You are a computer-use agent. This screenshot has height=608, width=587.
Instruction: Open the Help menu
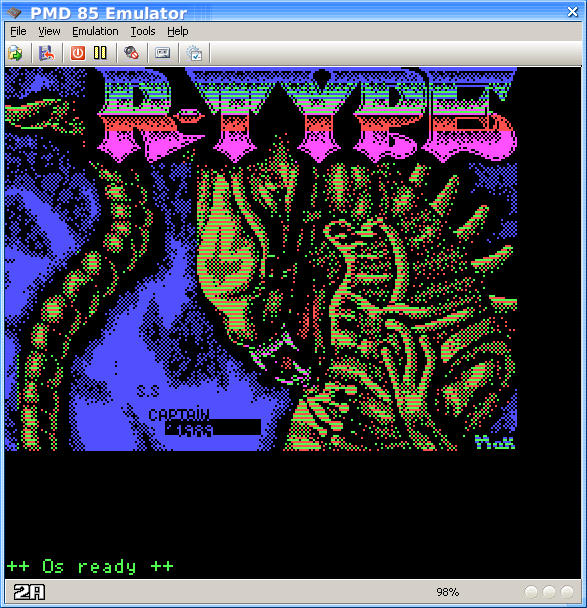pos(178,31)
